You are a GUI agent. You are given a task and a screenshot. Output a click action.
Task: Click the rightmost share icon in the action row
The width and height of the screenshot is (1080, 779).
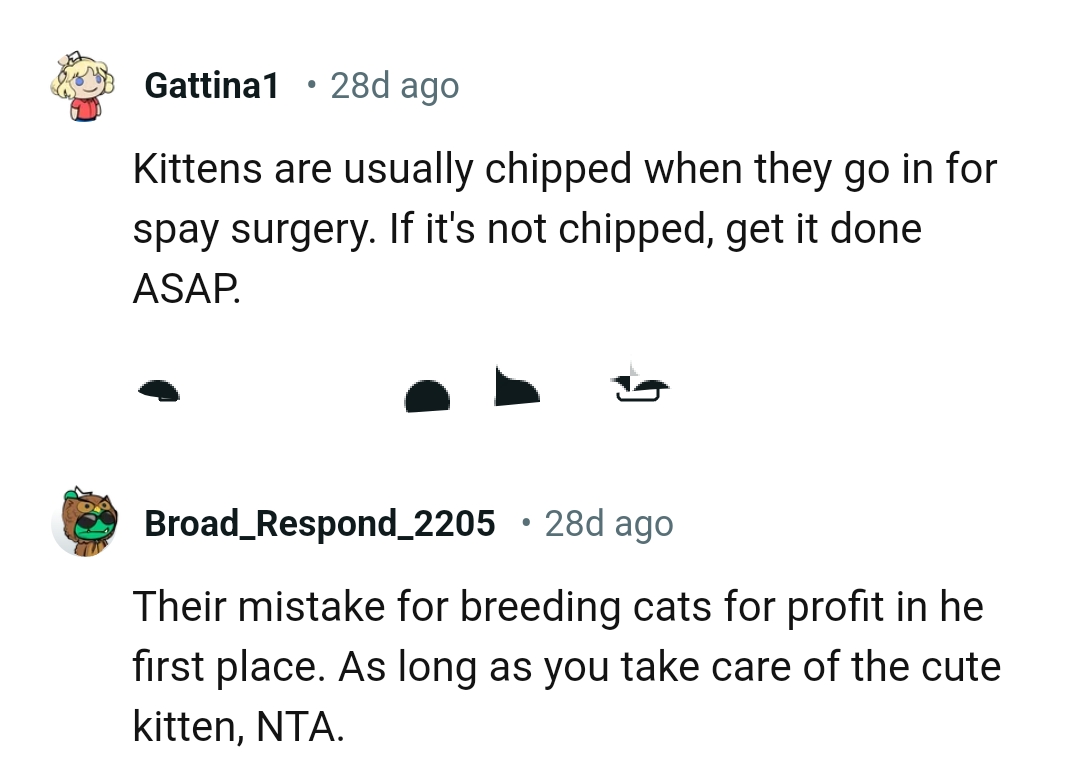click(638, 390)
